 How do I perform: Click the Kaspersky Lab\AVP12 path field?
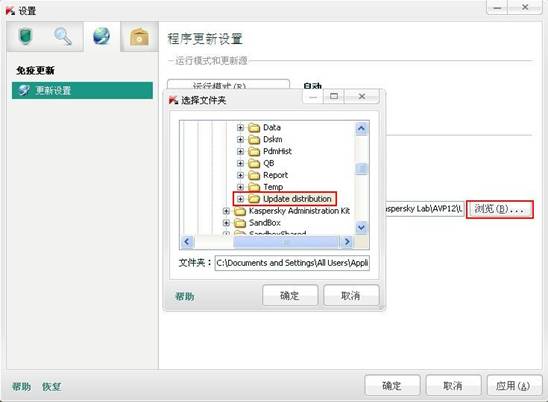425,209
